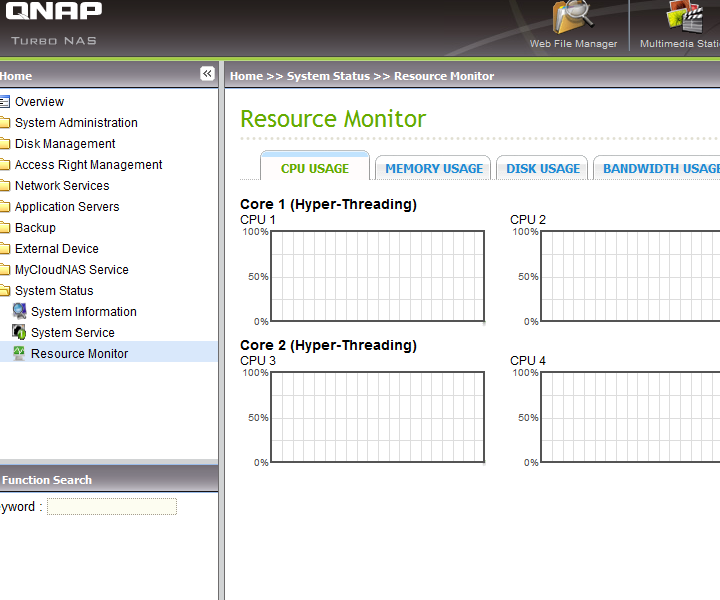Click the System Information icon
The image size is (720, 600).
click(x=19, y=311)
